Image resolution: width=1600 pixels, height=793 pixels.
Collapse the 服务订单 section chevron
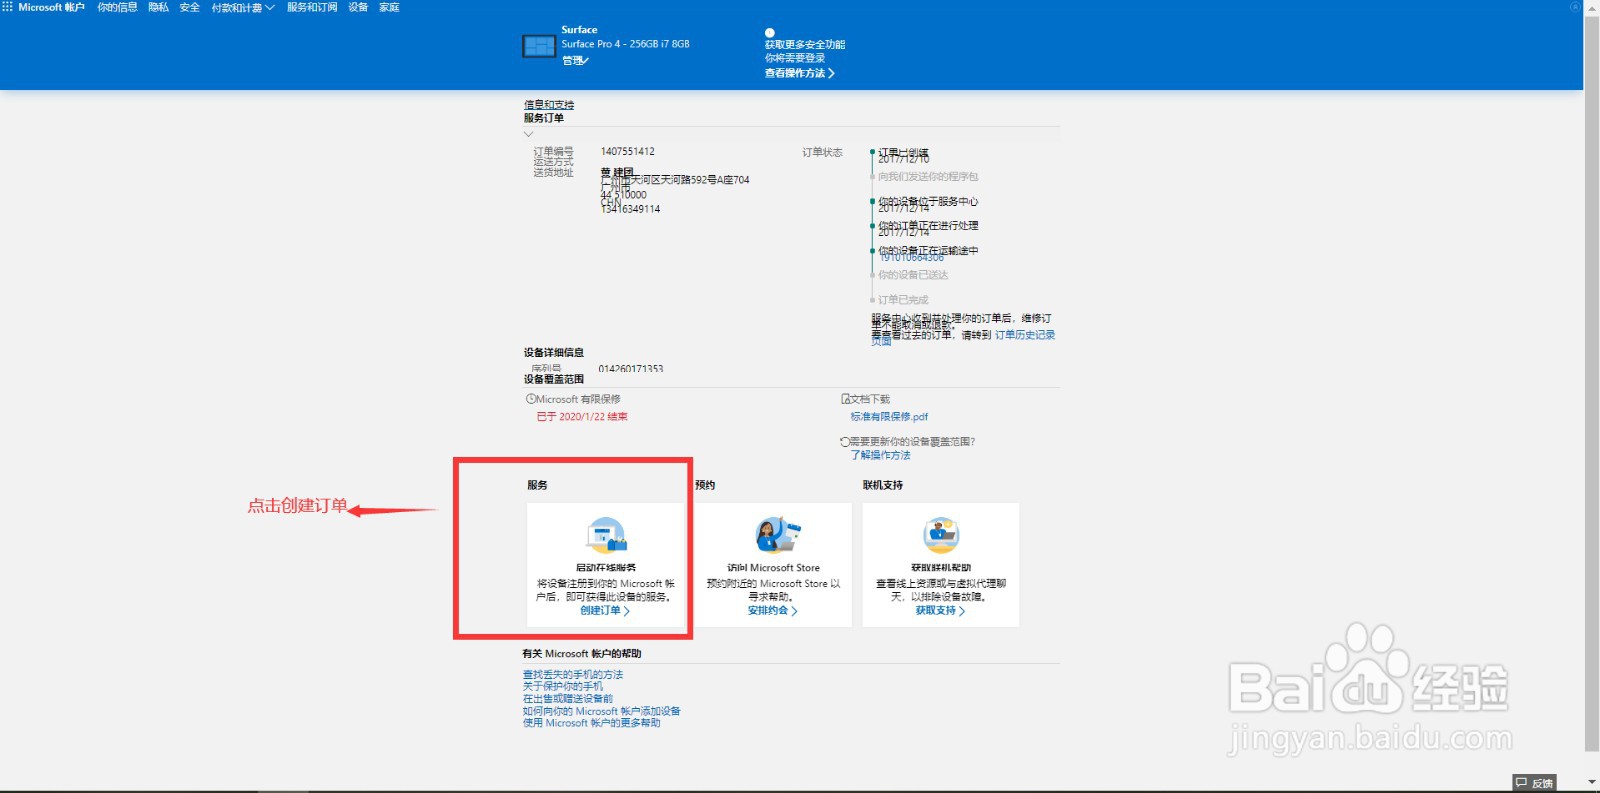pos(528,134)
